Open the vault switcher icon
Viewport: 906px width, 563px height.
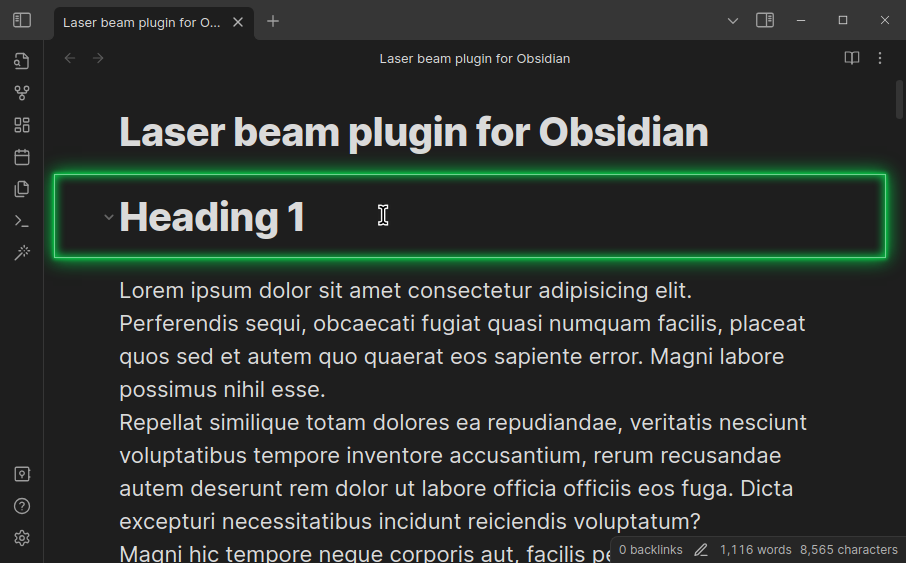tap(22, 475)
